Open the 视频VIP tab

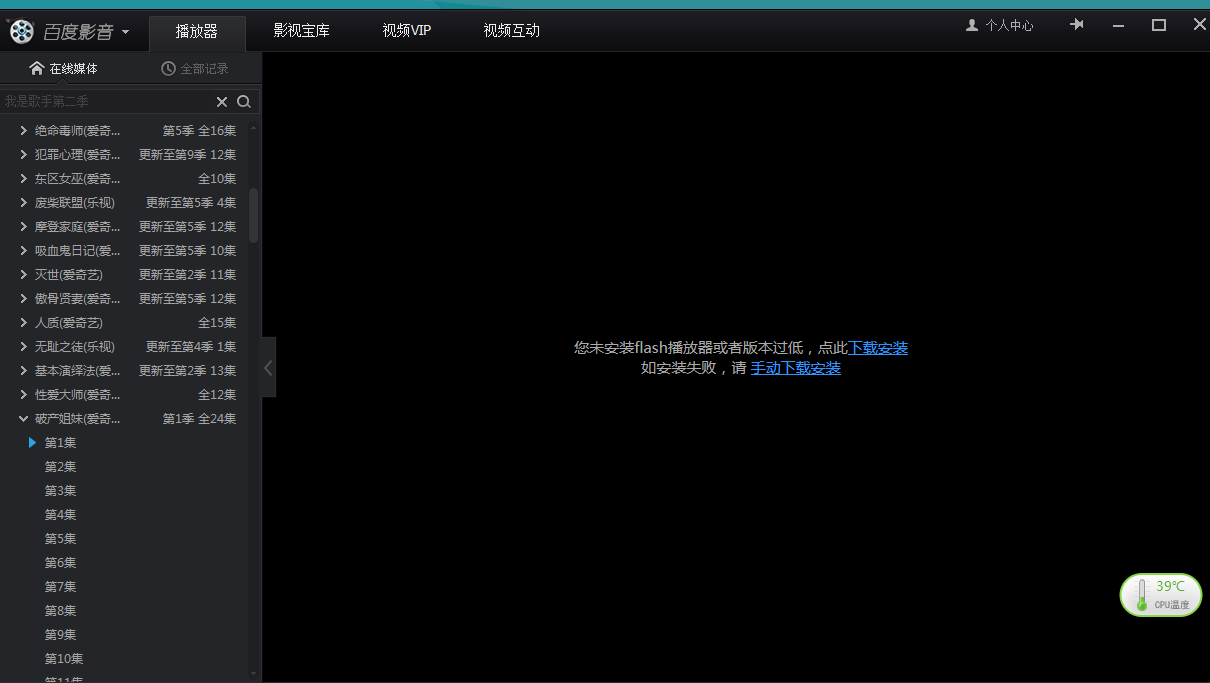406,30
